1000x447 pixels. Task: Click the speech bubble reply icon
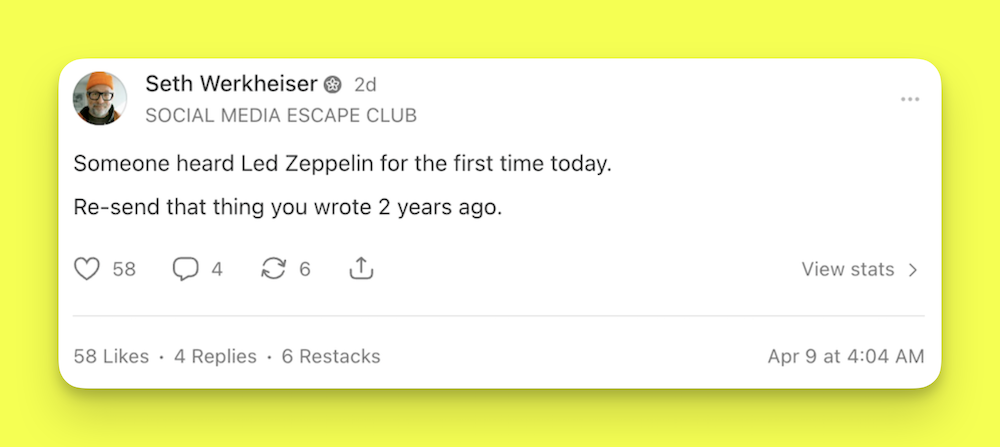pyautogui.click(x=185, y=269)
